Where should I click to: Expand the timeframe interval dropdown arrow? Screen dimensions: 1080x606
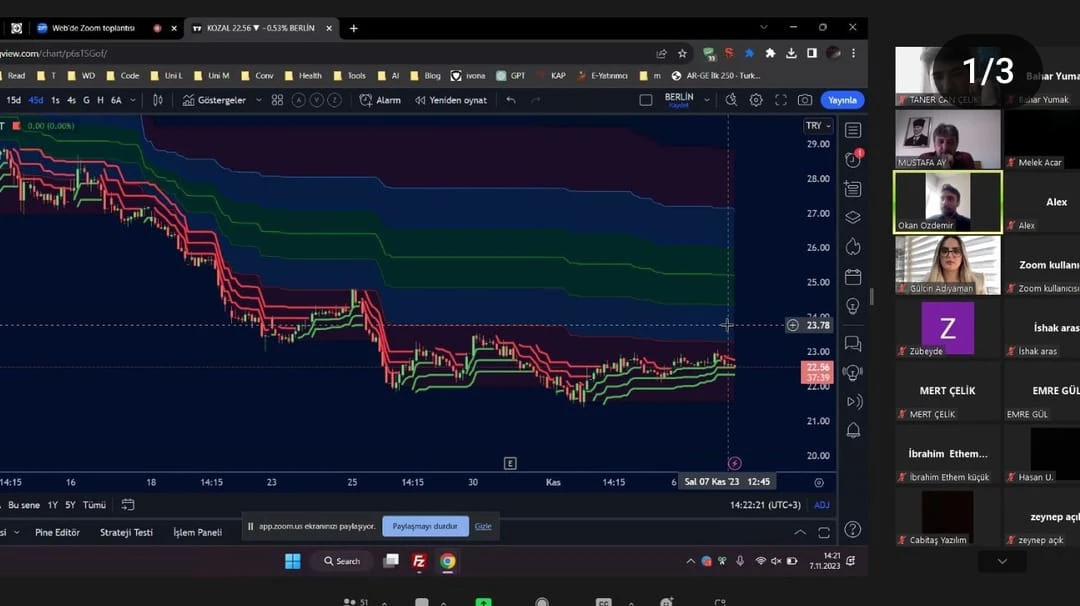tap(132, 100)
